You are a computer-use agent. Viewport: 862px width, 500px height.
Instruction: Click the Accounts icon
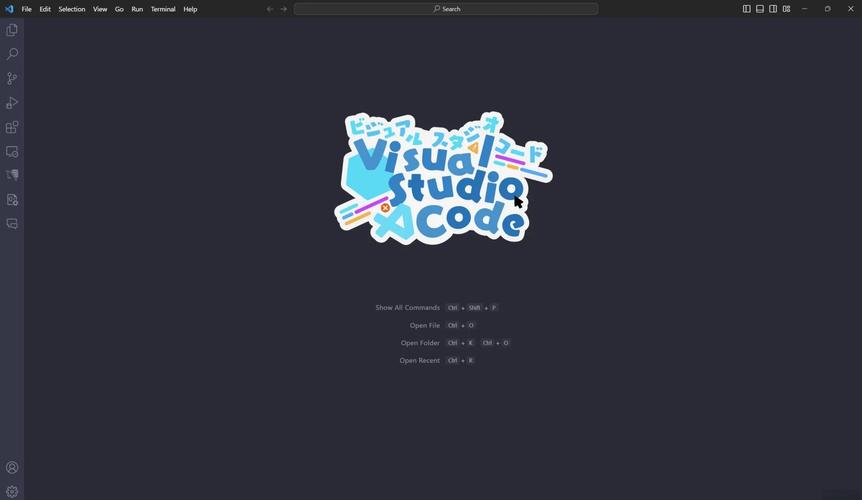[12, 467]
